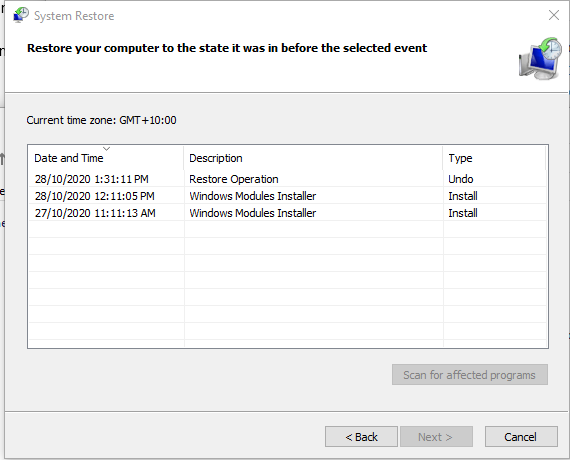Click the Undo type cell
Screen dimensions: 570x460
pos(461,179)
